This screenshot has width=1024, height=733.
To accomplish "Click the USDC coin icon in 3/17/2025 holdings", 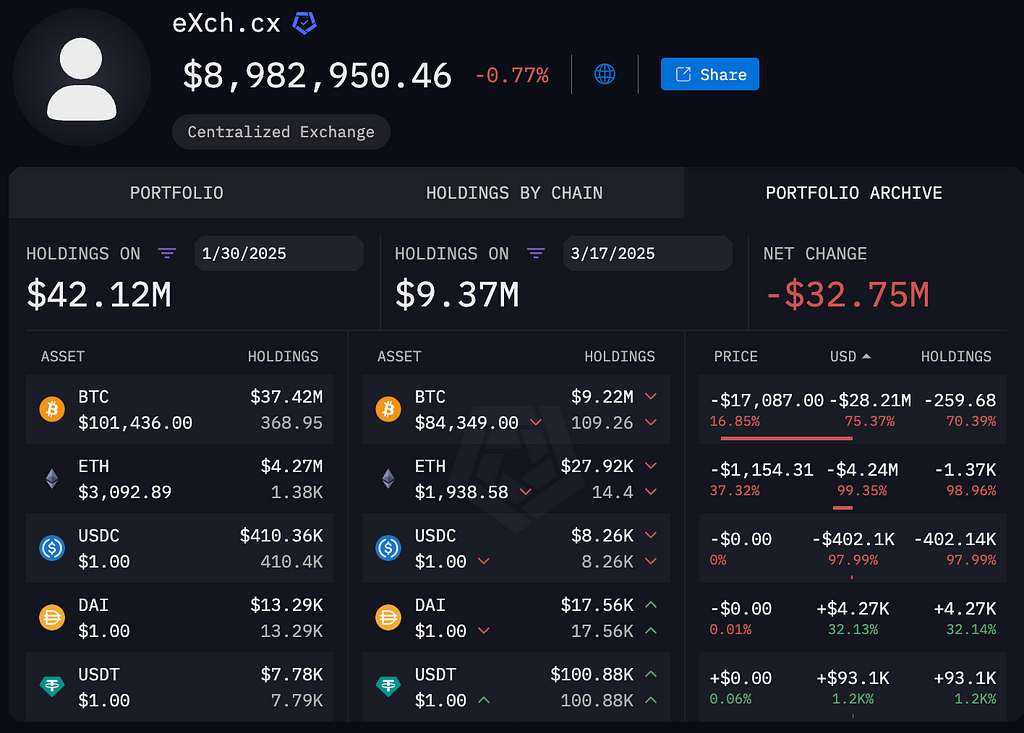I will [389, 548].
